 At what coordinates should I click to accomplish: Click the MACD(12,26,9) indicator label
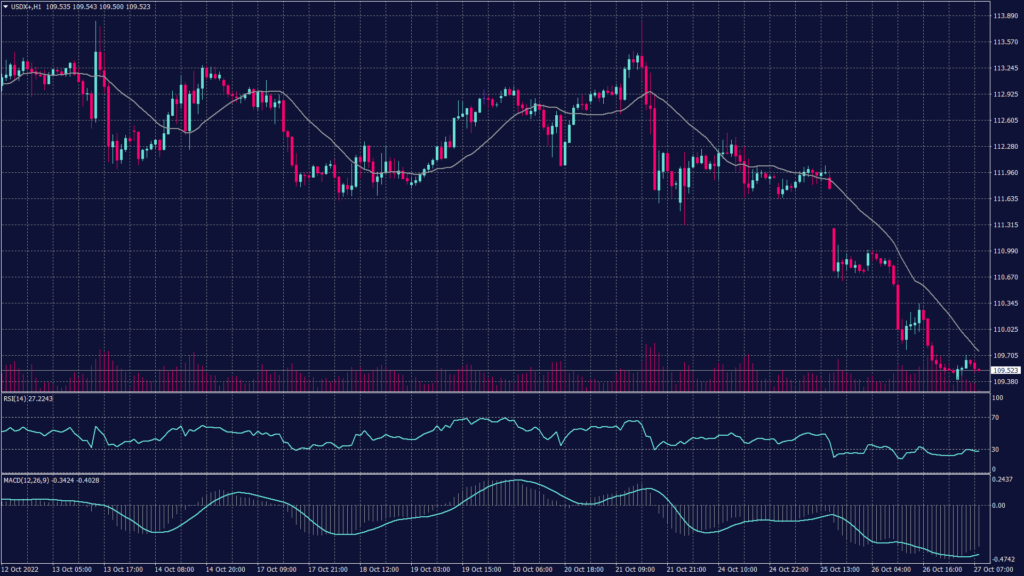coord(30,480)
